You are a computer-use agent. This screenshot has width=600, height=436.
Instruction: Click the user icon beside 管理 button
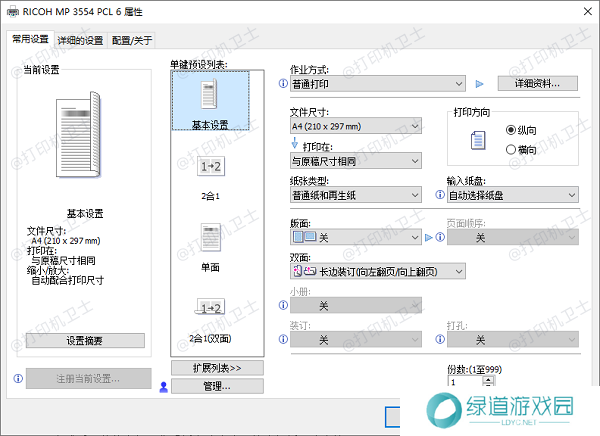163,387
